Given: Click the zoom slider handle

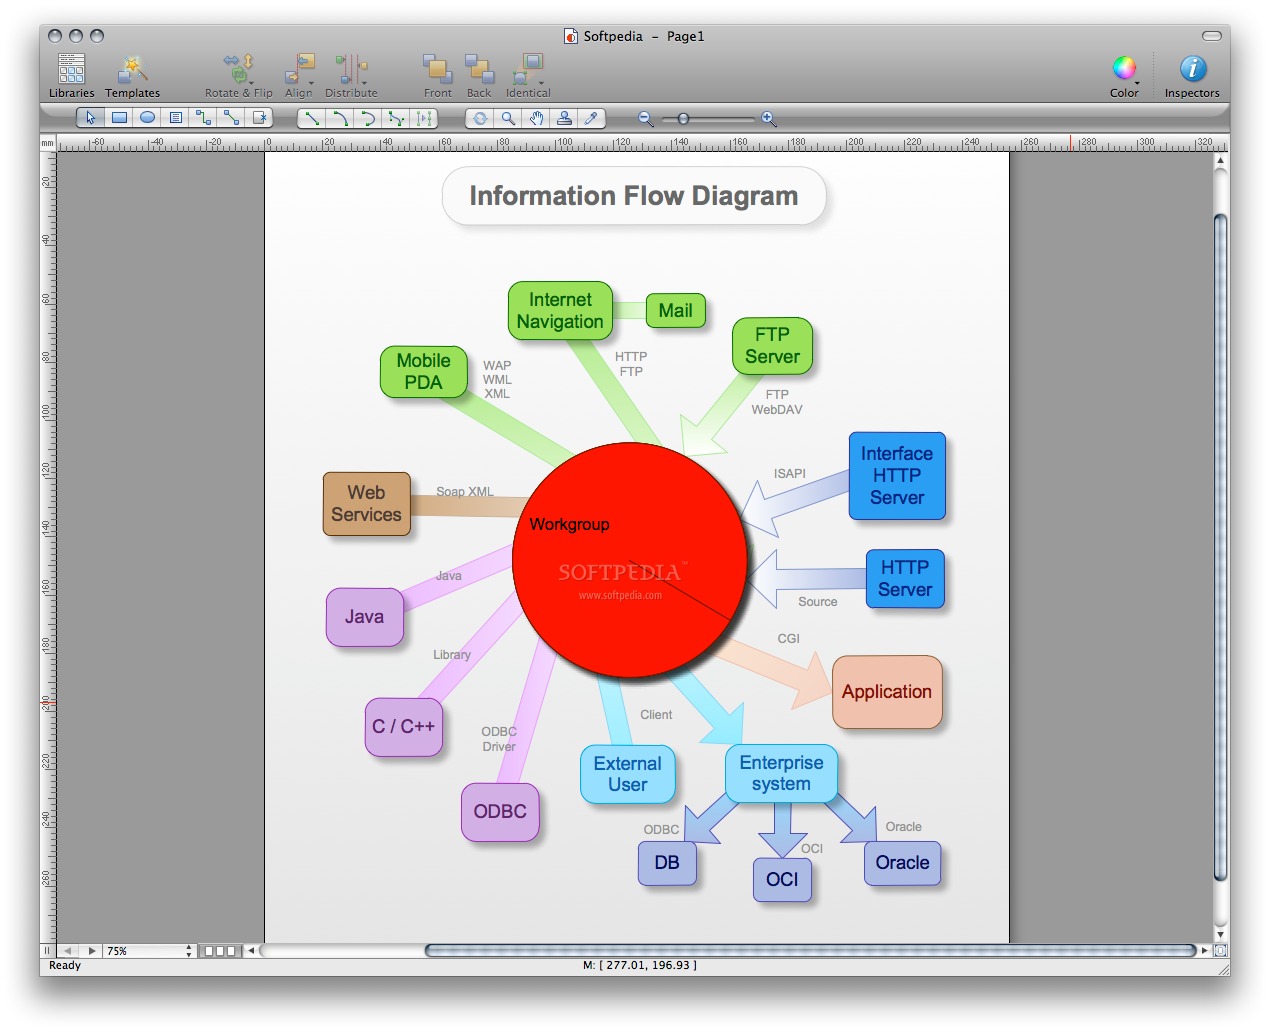Looking at the screenshot, I should tap(683, 119).
